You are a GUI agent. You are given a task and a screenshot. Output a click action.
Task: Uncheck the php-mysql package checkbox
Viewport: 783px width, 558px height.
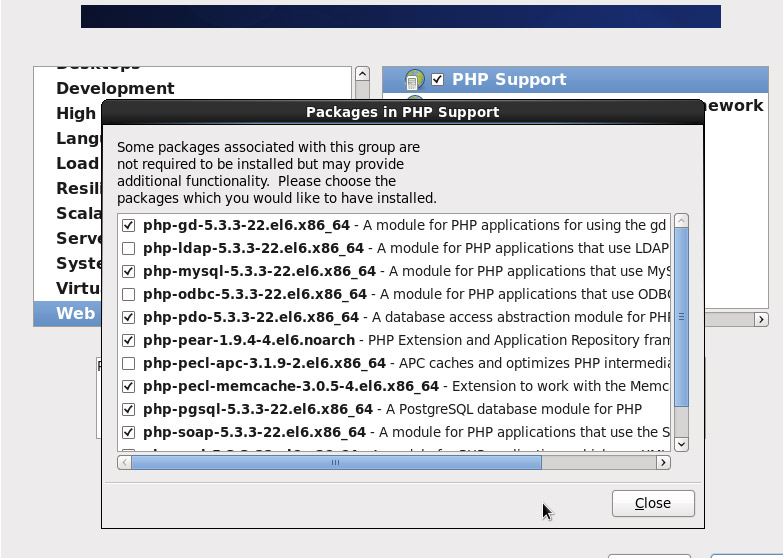click(128, 271)
